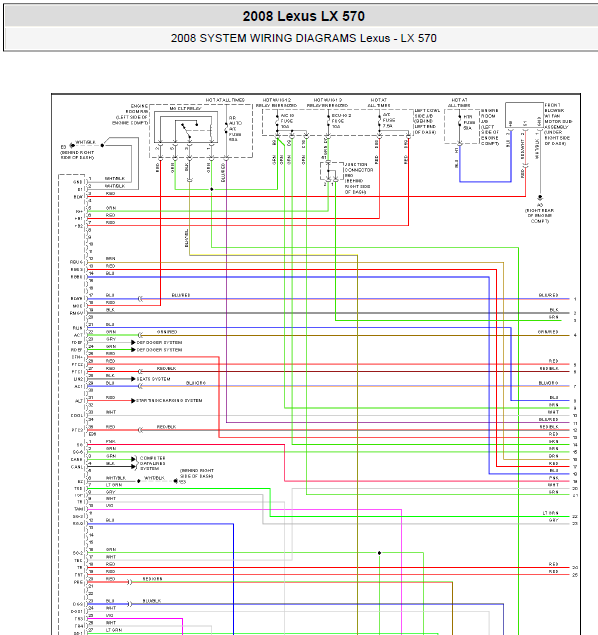
Task: Click the RED/BLK label on pin 35 wire
Action: pyautogui.click(x=166, y=427)
